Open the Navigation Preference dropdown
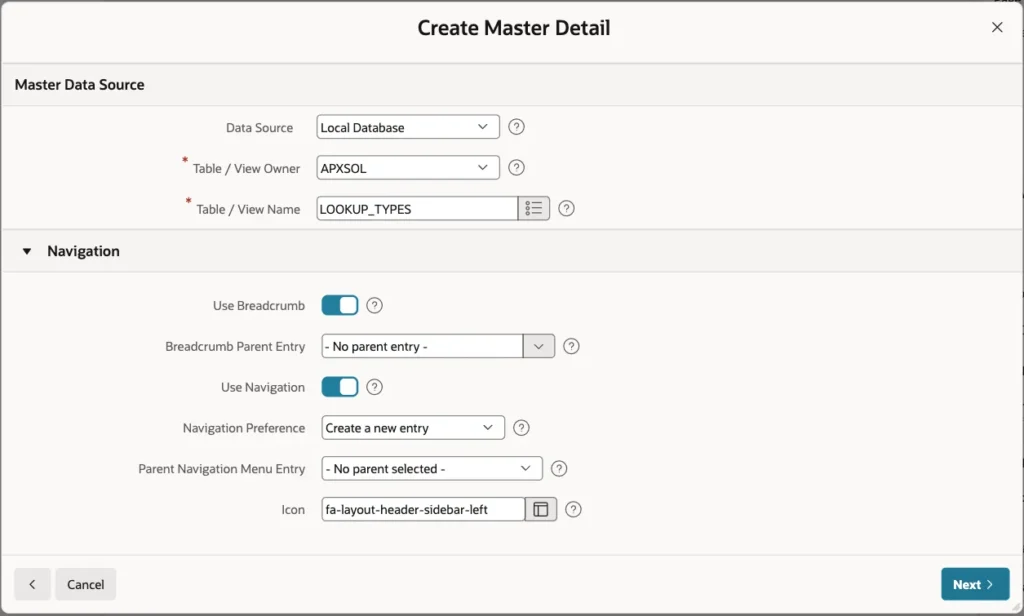 [413, 428]
